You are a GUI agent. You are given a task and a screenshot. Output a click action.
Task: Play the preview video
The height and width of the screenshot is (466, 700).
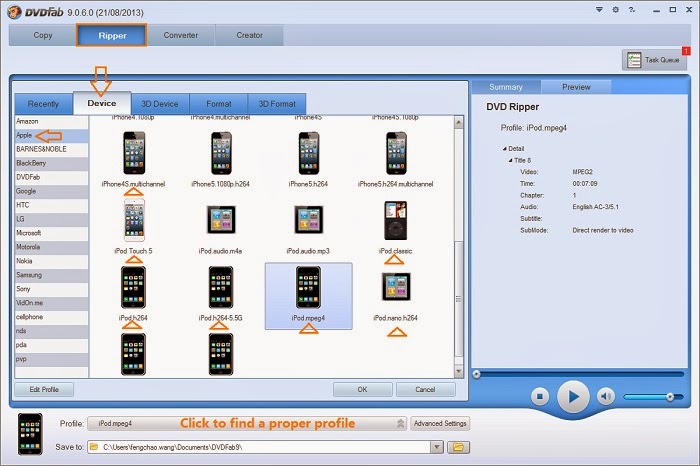click(573, 396)
